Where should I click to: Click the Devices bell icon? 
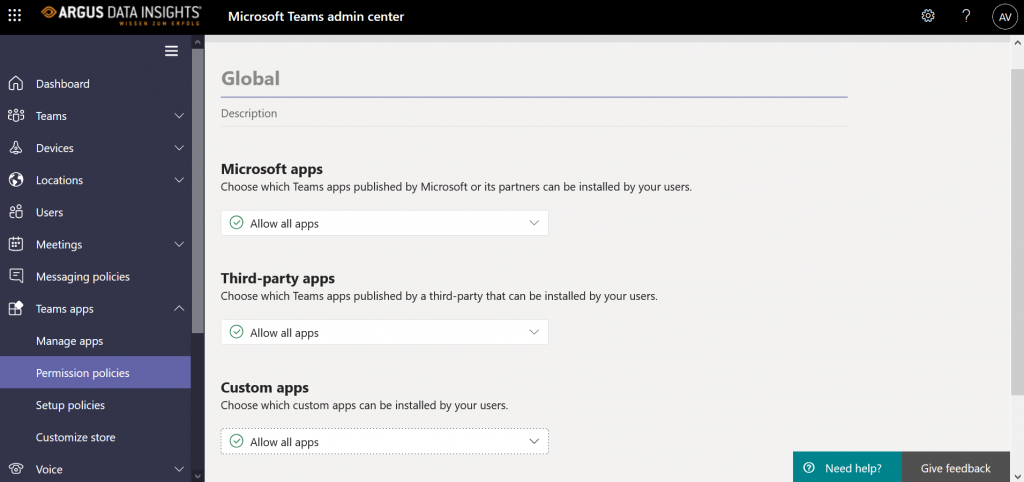coord(16,148)
